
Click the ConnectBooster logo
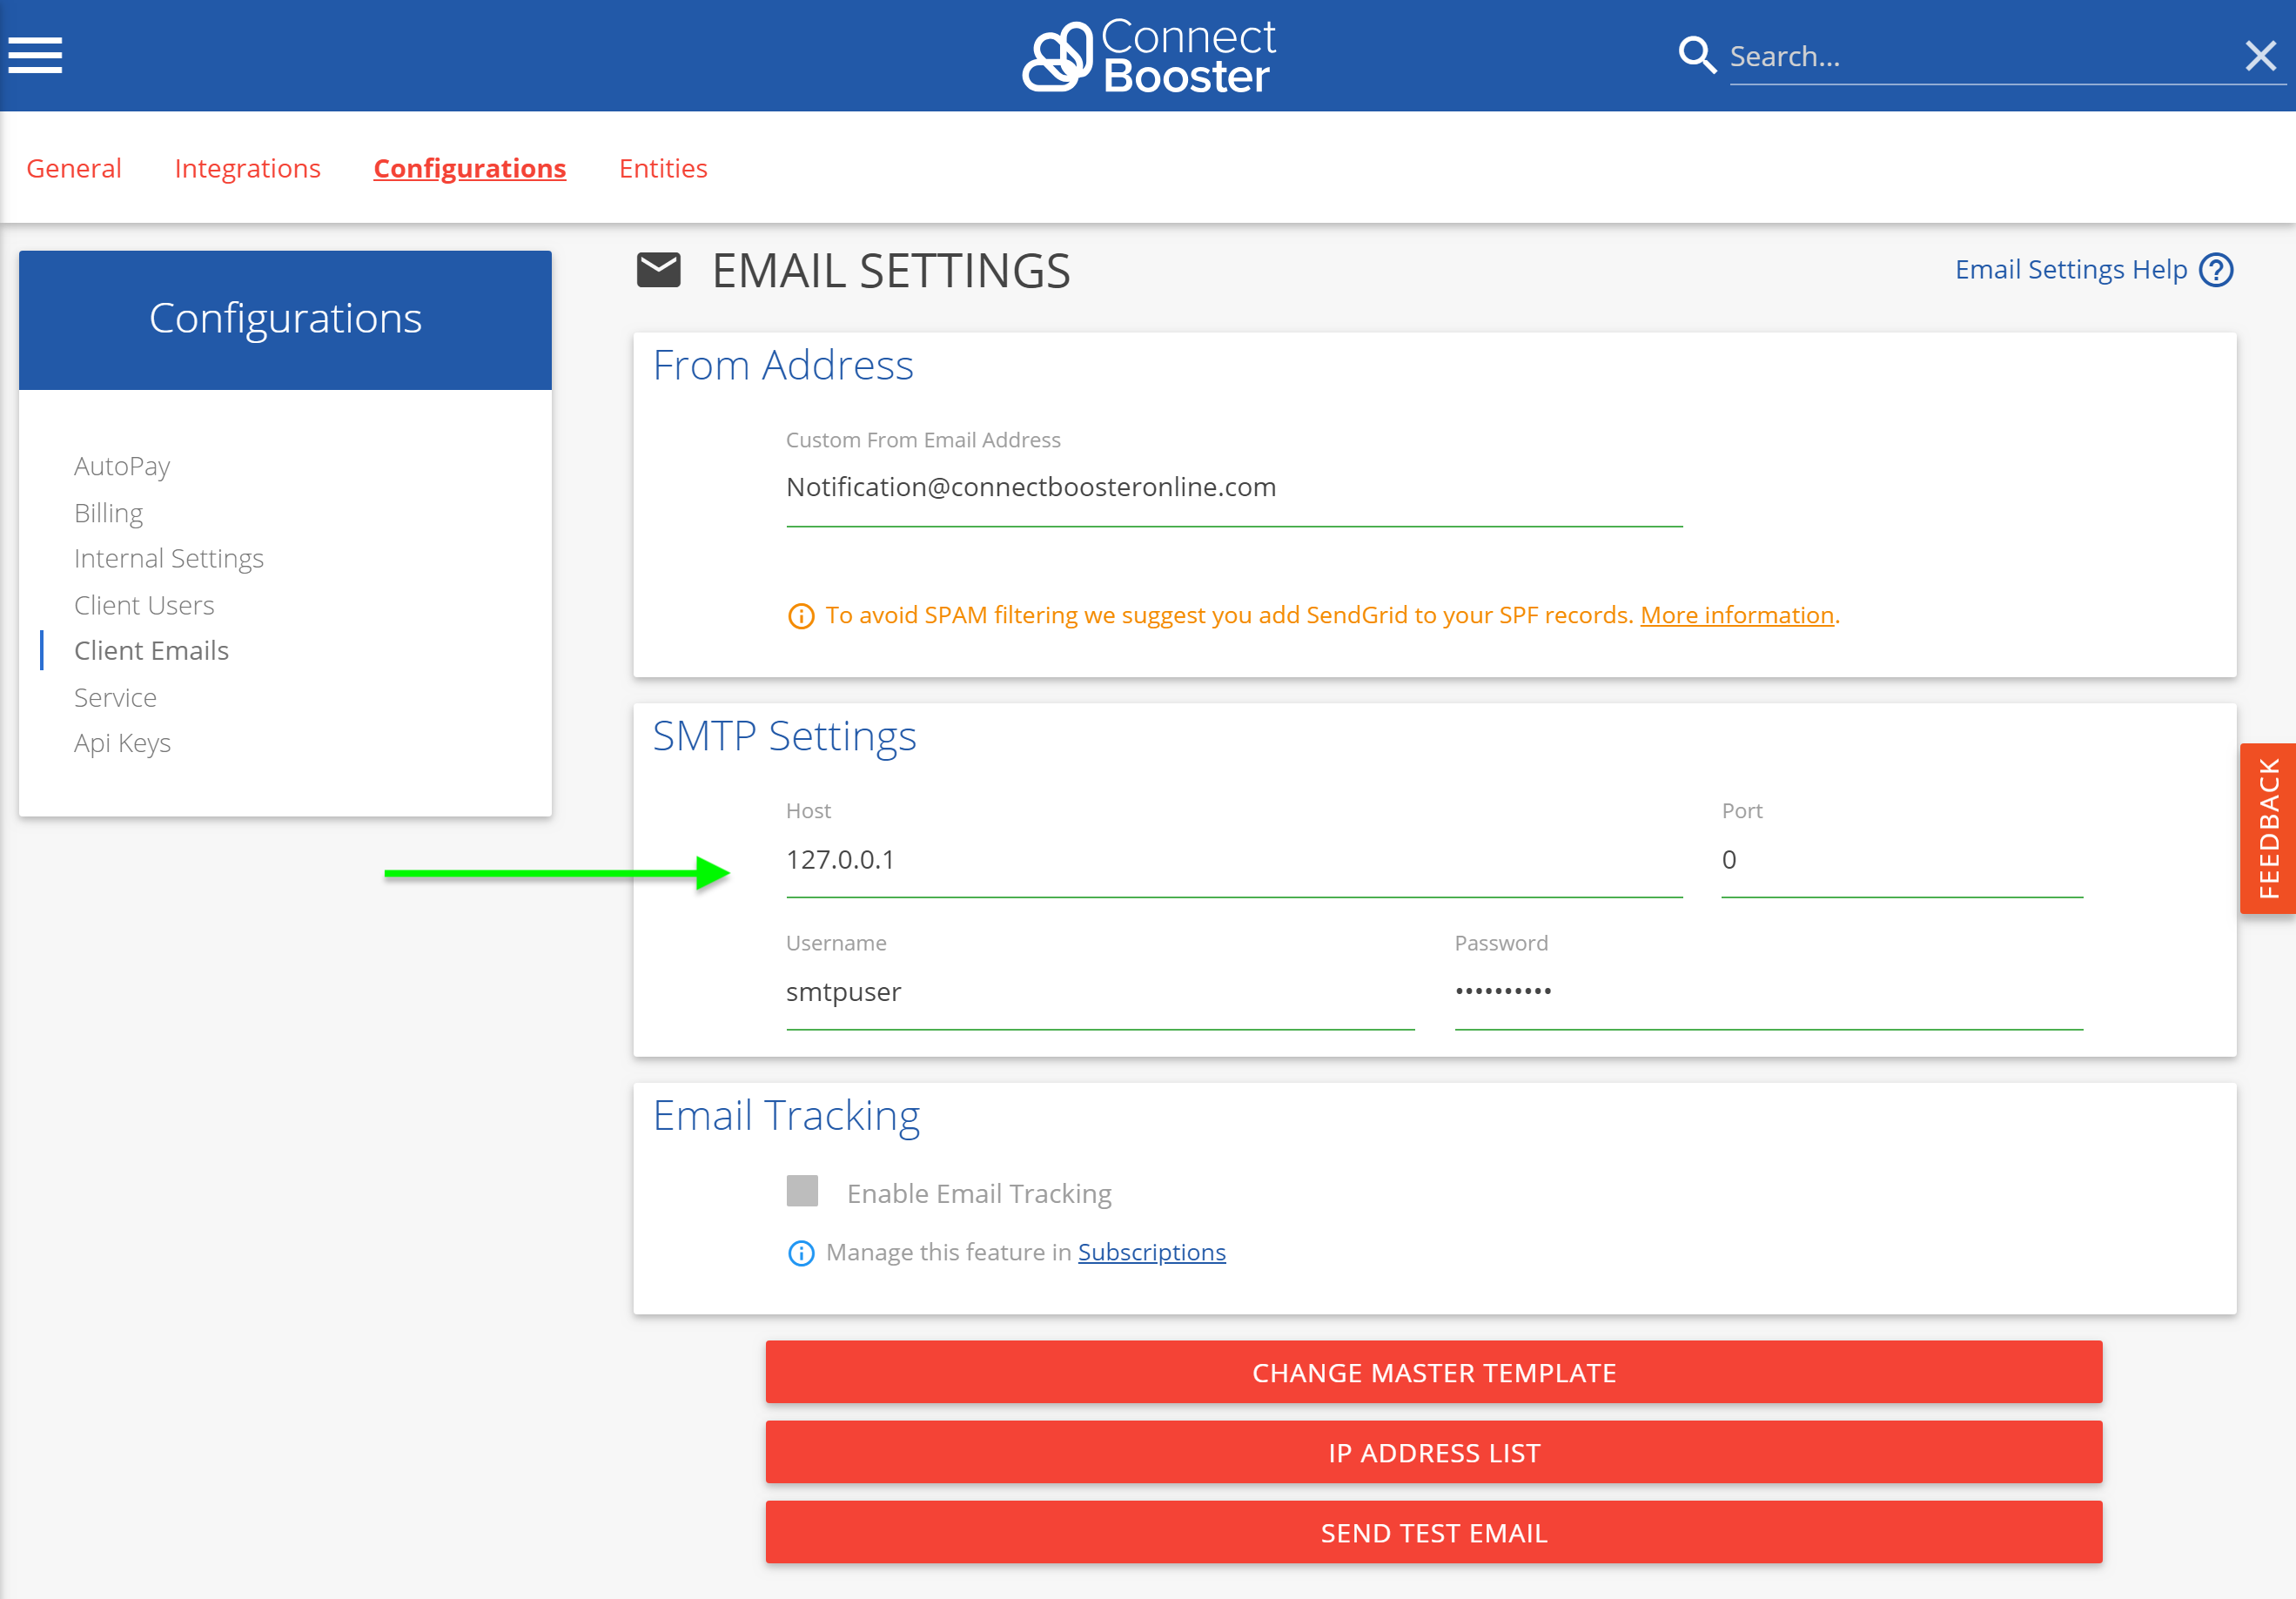point(1148,56)
